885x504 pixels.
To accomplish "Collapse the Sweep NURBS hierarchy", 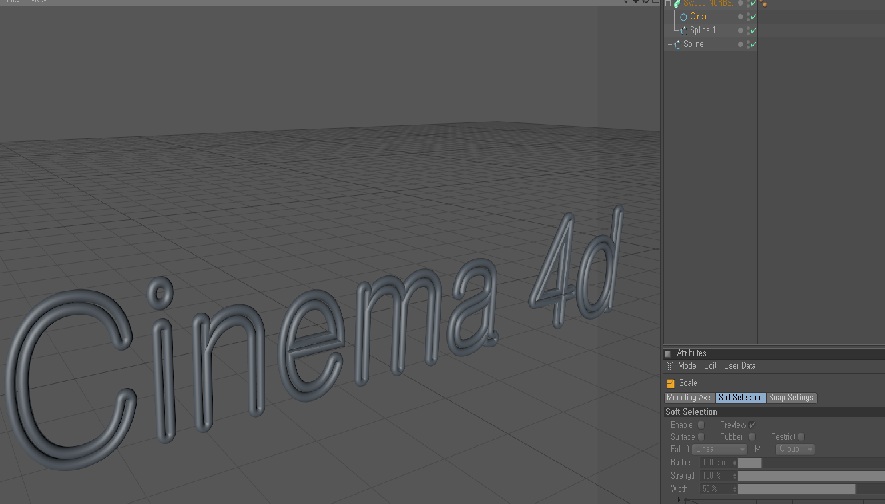I will (668, 4).
